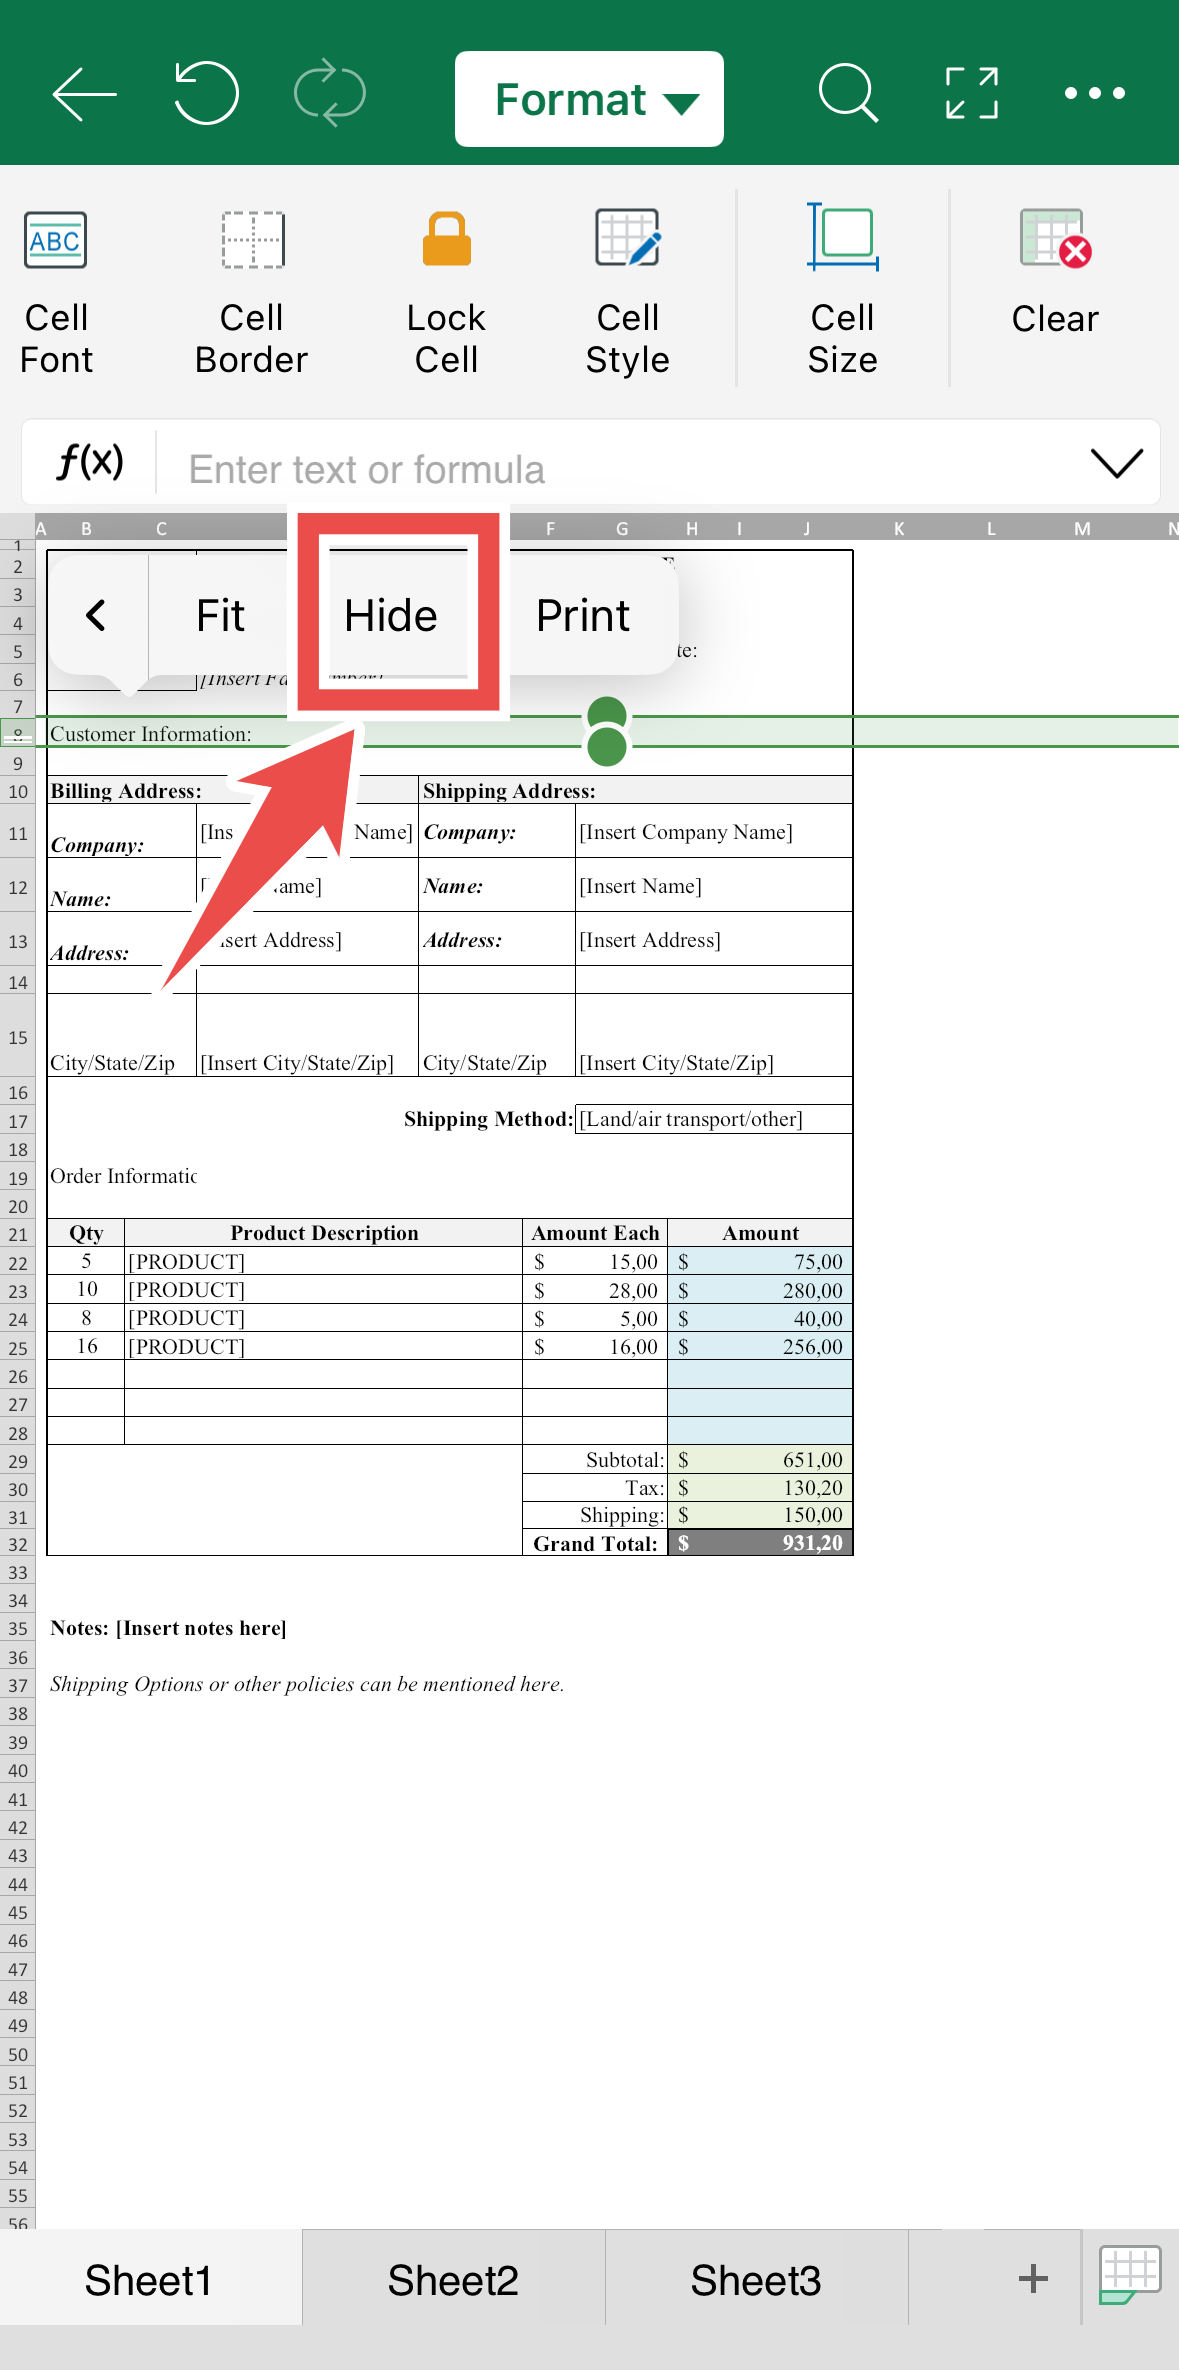This screenshot has height=2370, width=1179.
Task: Tap the f(x) function button
Action: [90, 462]
